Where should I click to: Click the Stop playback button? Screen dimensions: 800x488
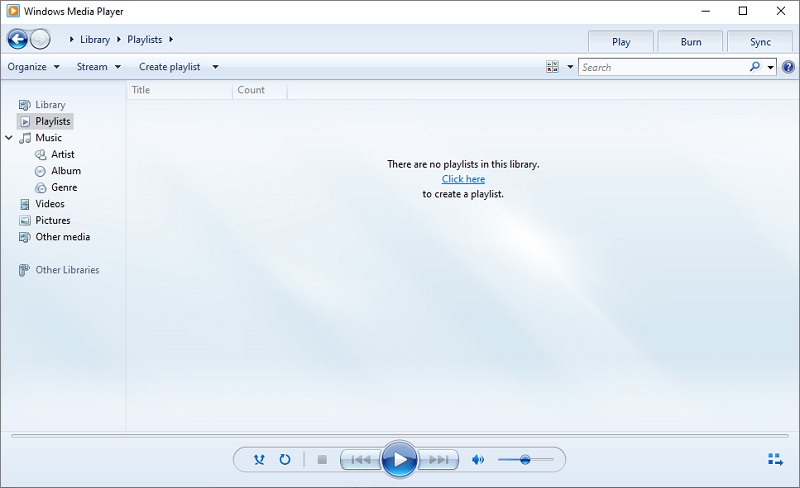click(322, 460)
